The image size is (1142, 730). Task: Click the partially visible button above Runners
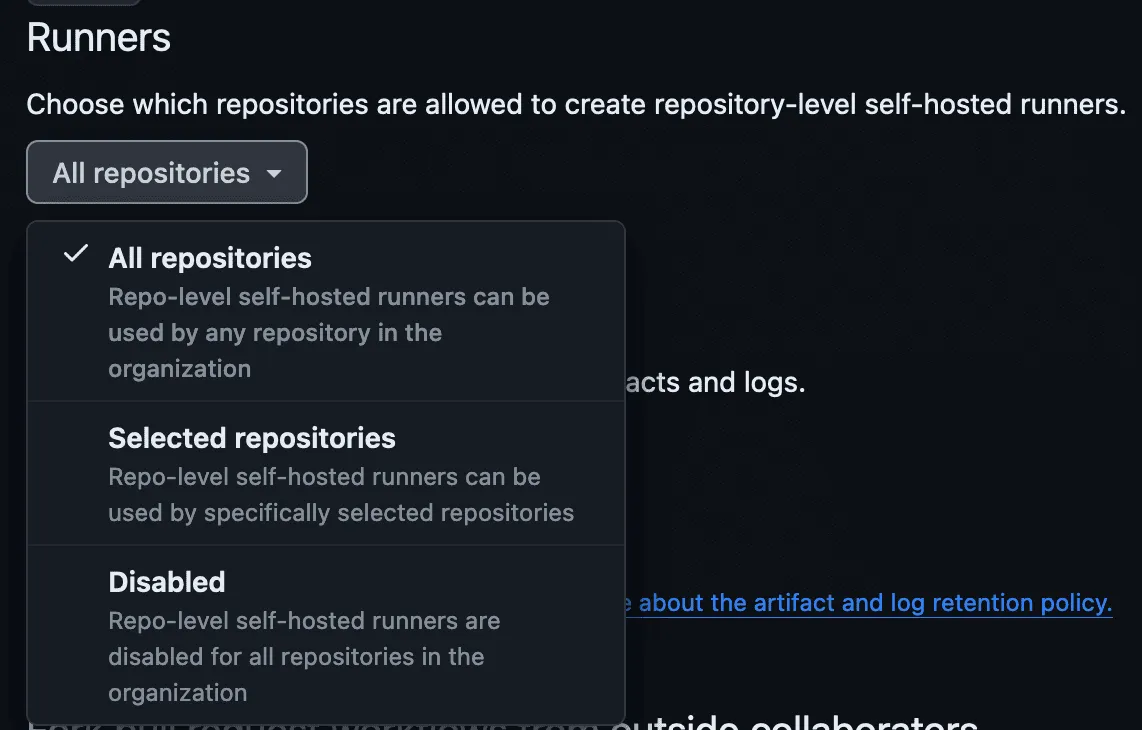(x=84, y=3)
